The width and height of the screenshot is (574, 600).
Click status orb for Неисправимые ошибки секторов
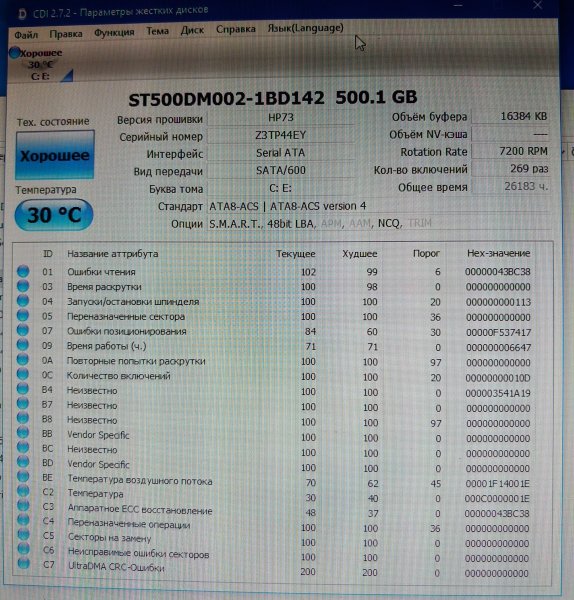[x=23, y=549]
